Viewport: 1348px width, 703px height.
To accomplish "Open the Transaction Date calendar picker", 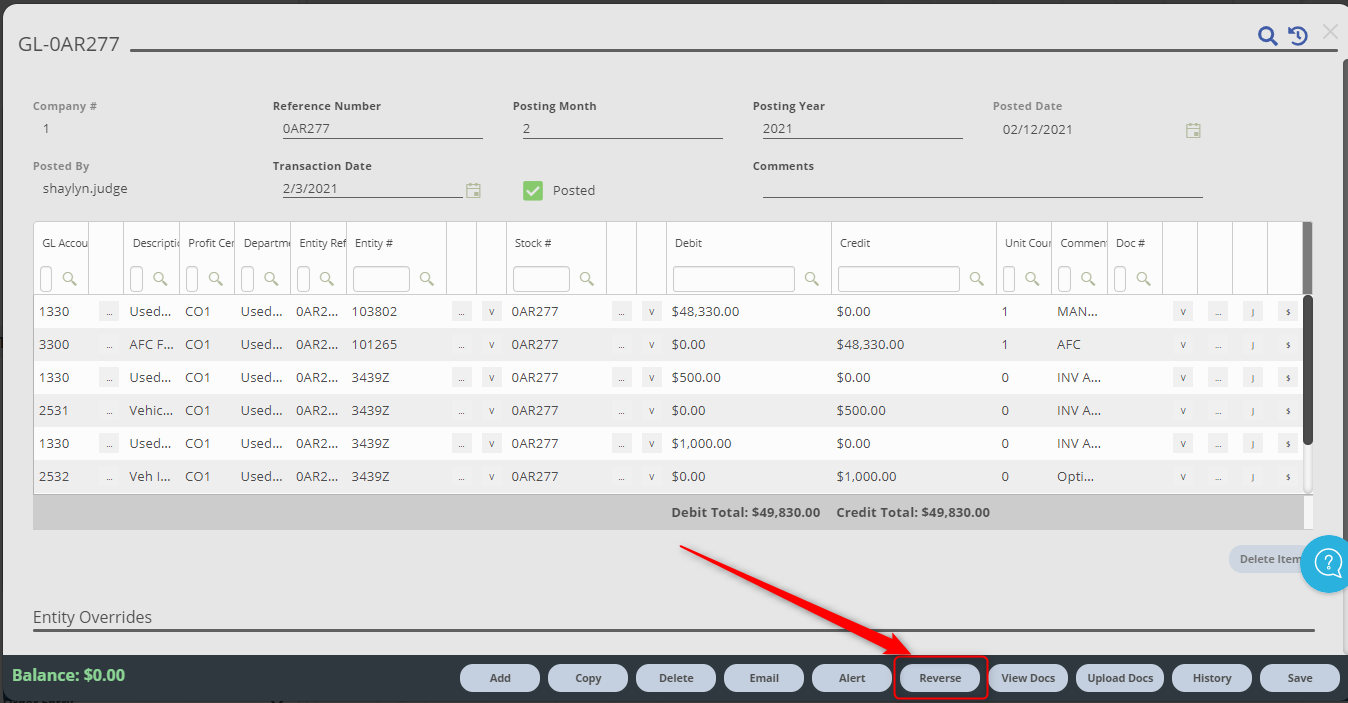I will click(x=474, y=190).
